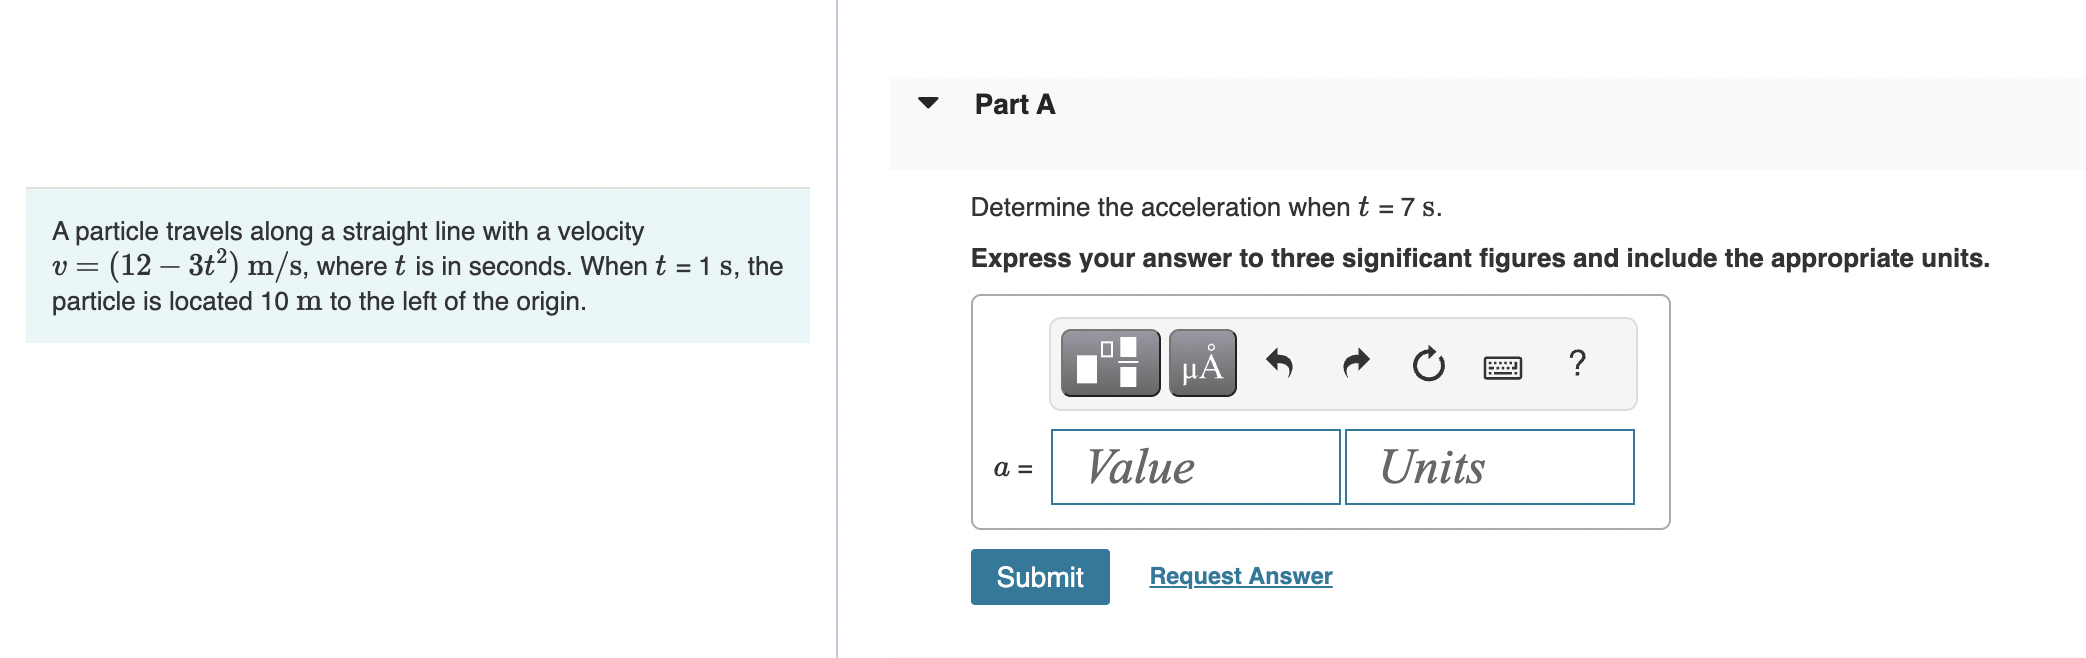The height and width of the screenshot is (658, 2086).
Task: Click inside the Value field
Action: pyautogui.click(x=1194, y=466)
